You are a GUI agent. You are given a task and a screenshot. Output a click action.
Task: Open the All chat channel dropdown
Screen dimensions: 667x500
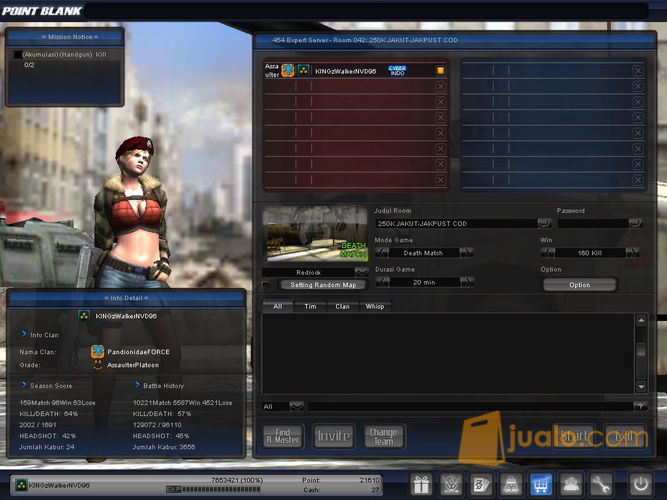pyautogui.click(x=296, y=406)
